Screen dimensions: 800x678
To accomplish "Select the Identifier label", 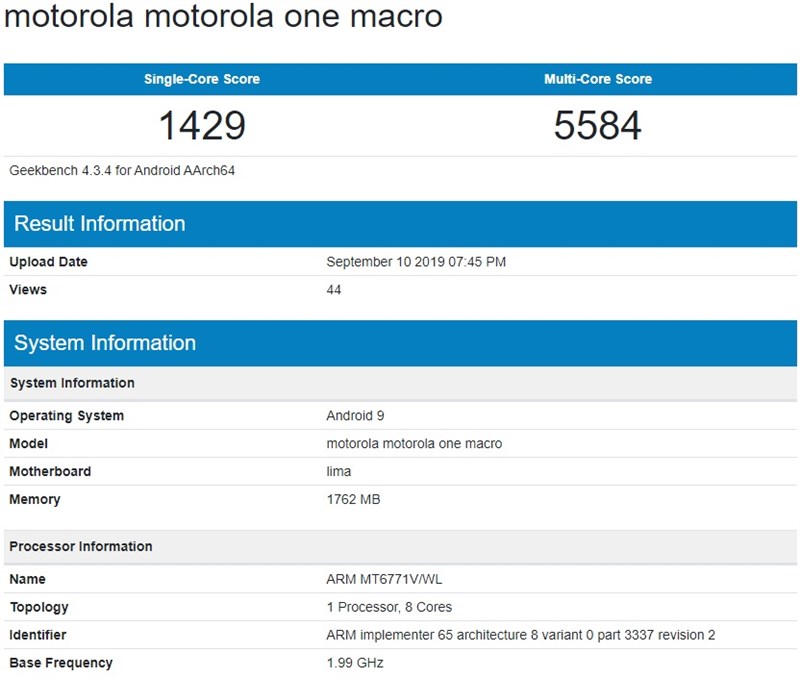I will (38, 635).
